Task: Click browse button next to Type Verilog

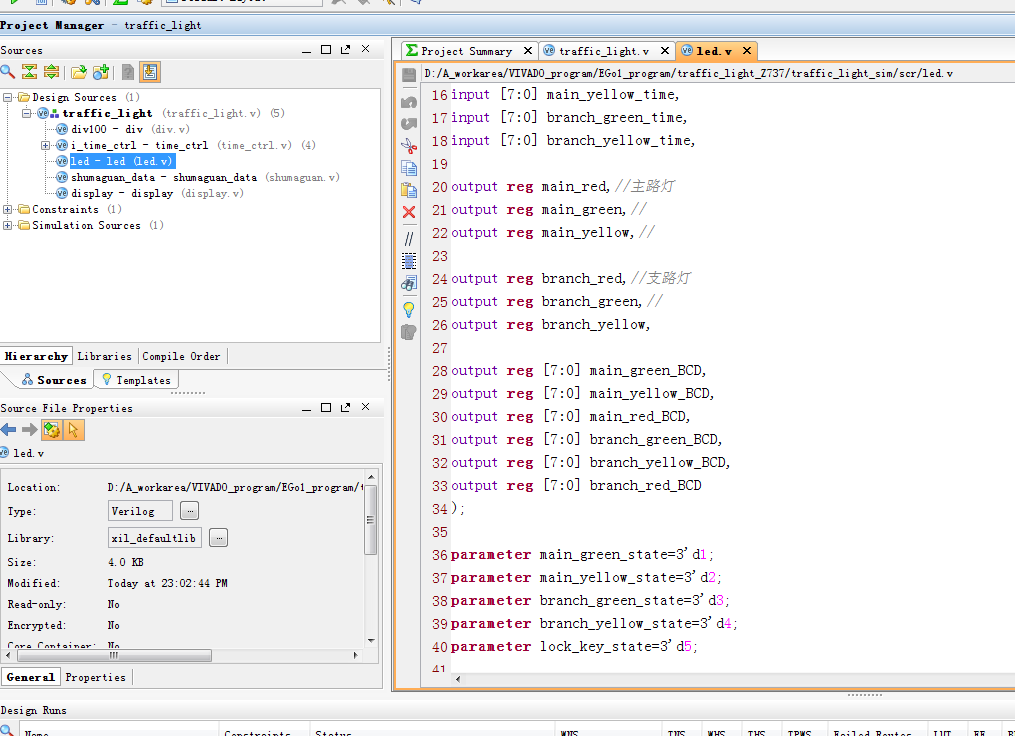Action: [x=190, y=511]
